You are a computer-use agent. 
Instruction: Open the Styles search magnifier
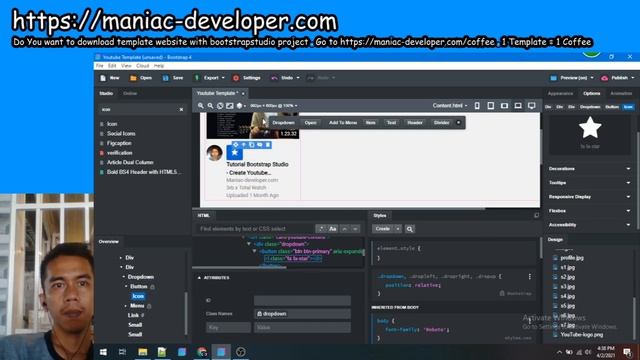[409, 229]
